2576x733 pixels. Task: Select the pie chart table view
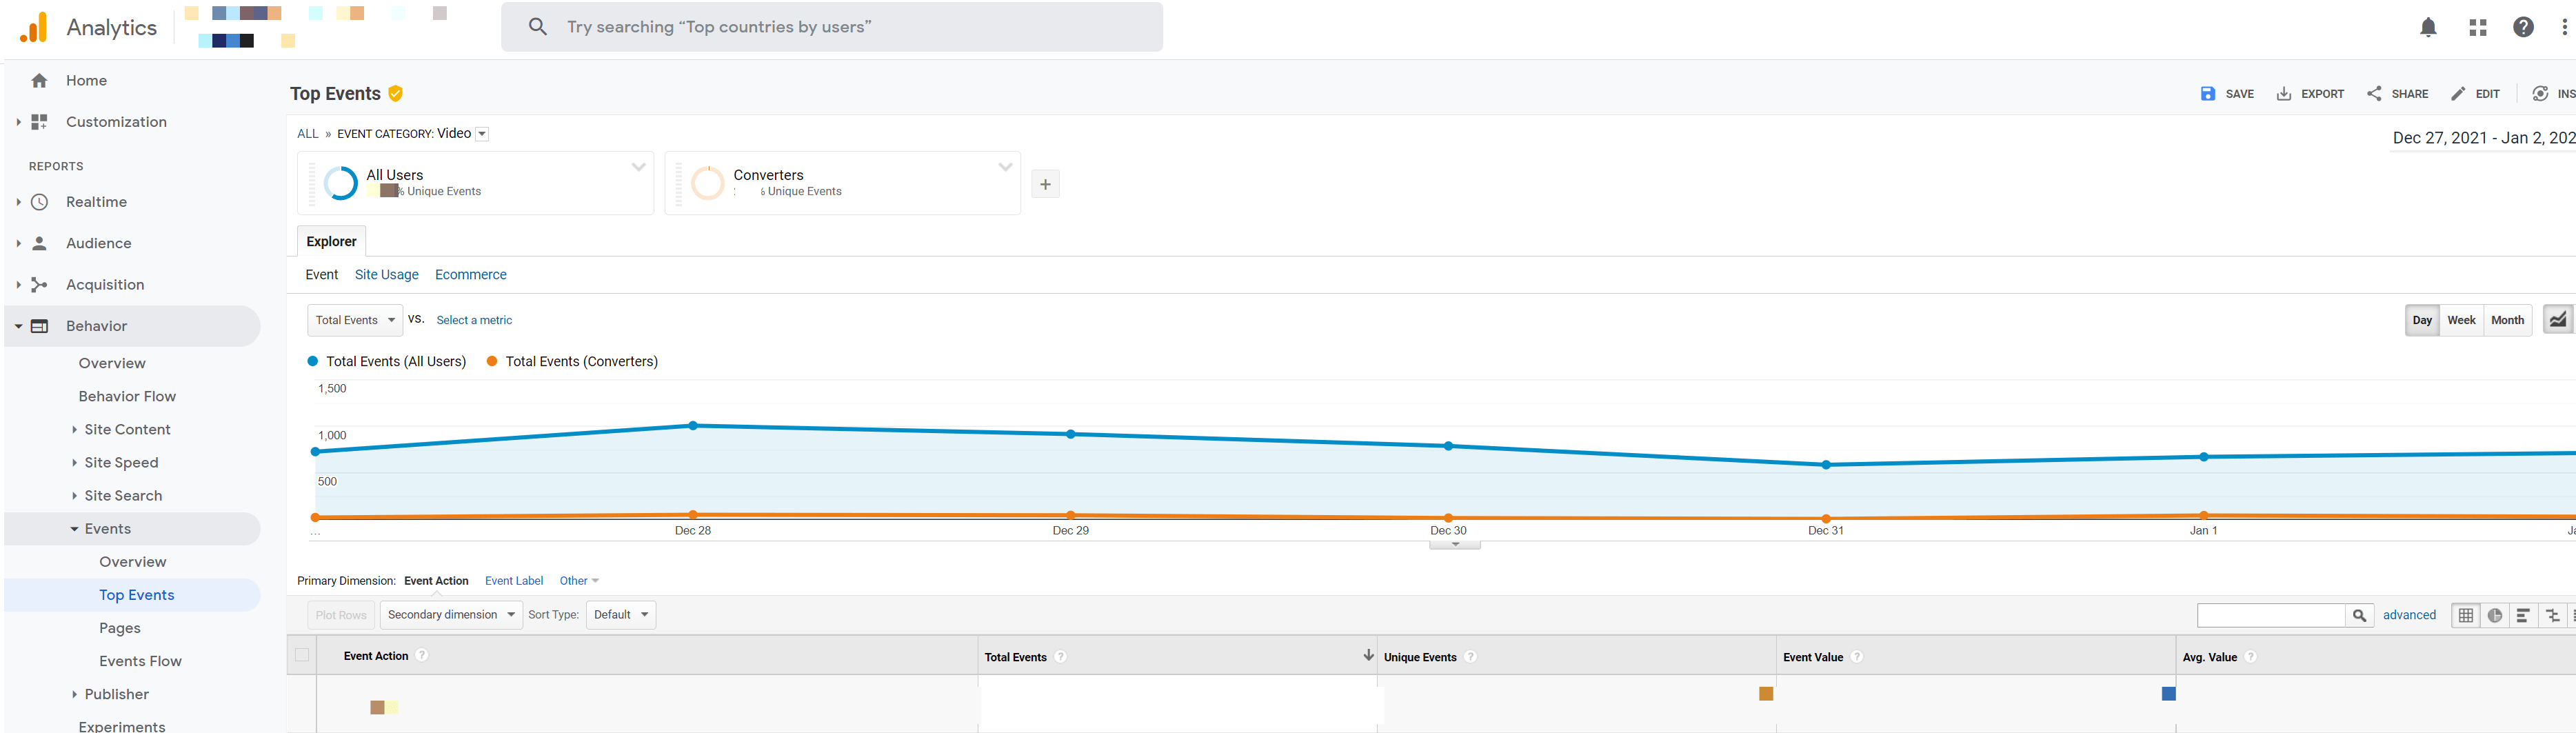(2496, 616)
